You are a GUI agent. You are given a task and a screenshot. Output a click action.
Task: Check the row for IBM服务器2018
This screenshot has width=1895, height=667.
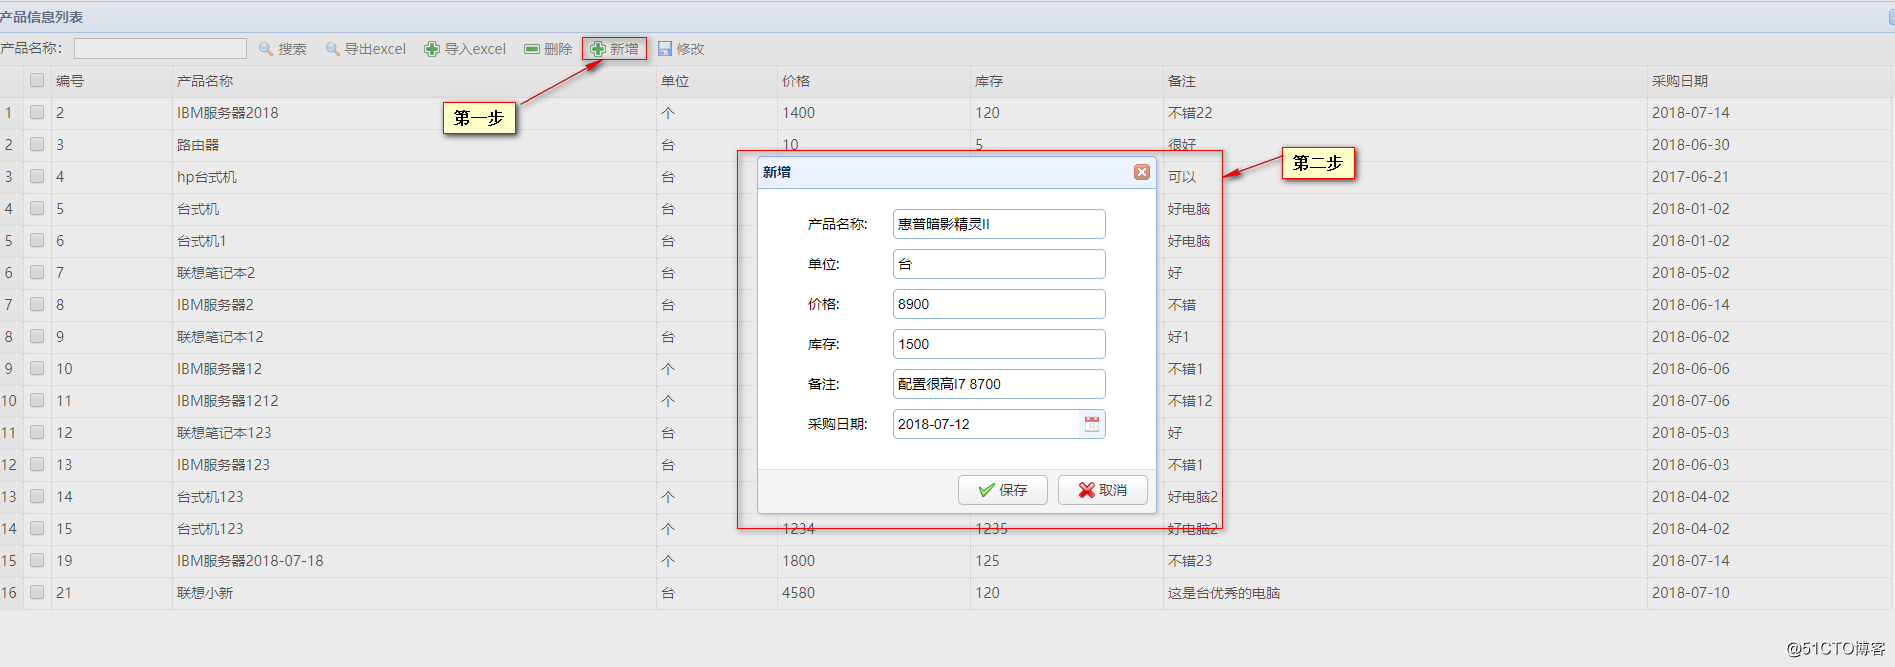37,113
